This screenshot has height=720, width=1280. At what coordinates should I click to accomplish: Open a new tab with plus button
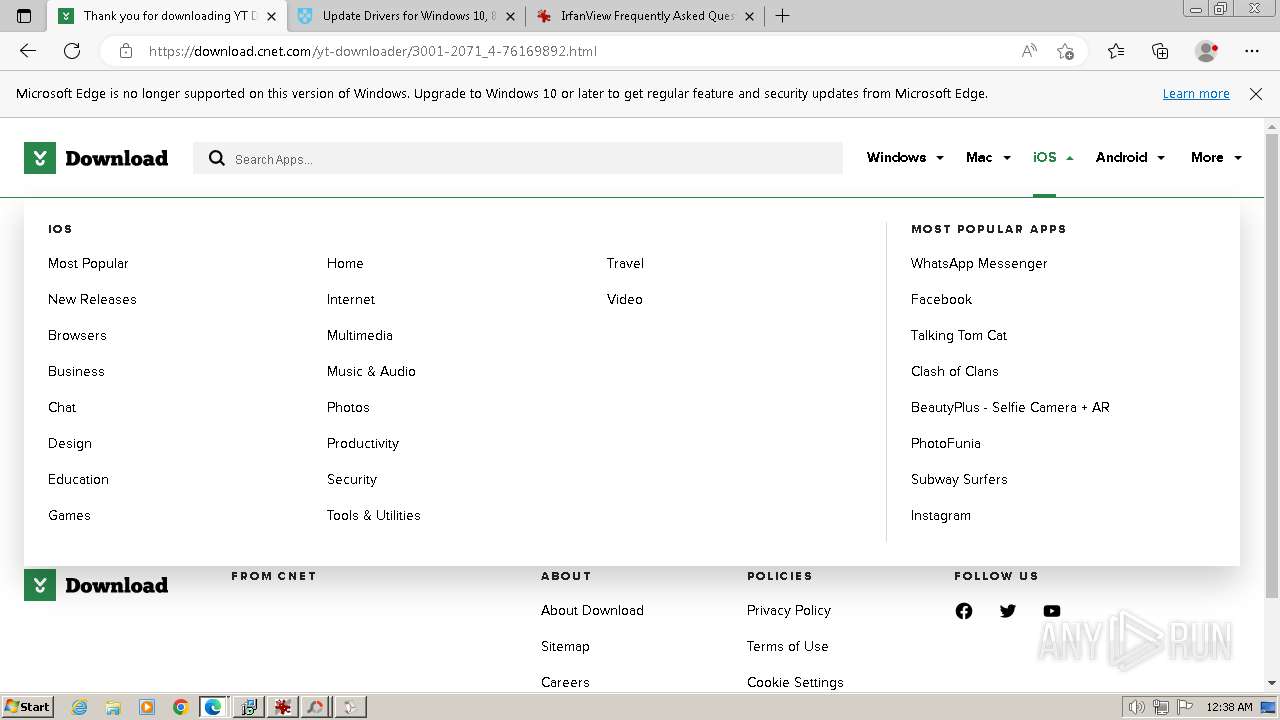783,16
